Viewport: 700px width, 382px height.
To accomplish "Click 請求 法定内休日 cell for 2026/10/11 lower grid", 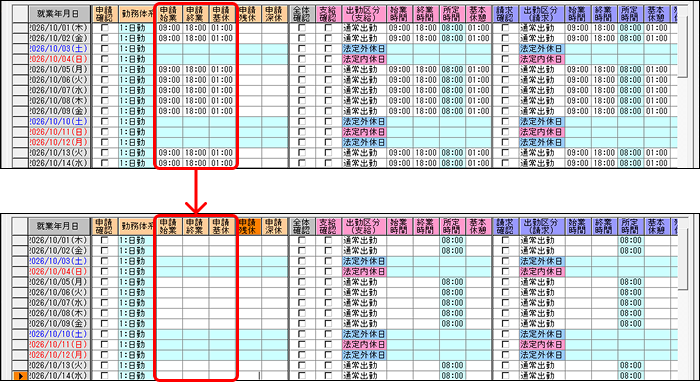I will (541, 345).
